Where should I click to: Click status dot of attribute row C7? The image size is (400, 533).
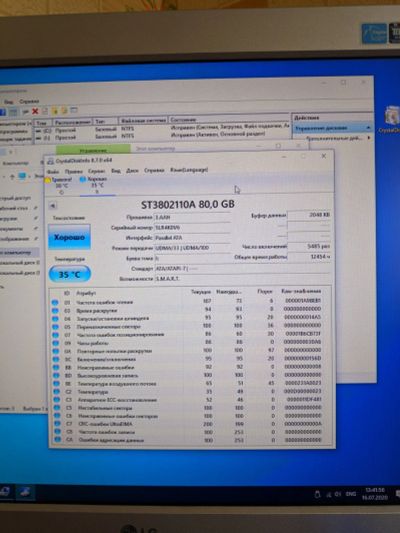tap(57, 424)
